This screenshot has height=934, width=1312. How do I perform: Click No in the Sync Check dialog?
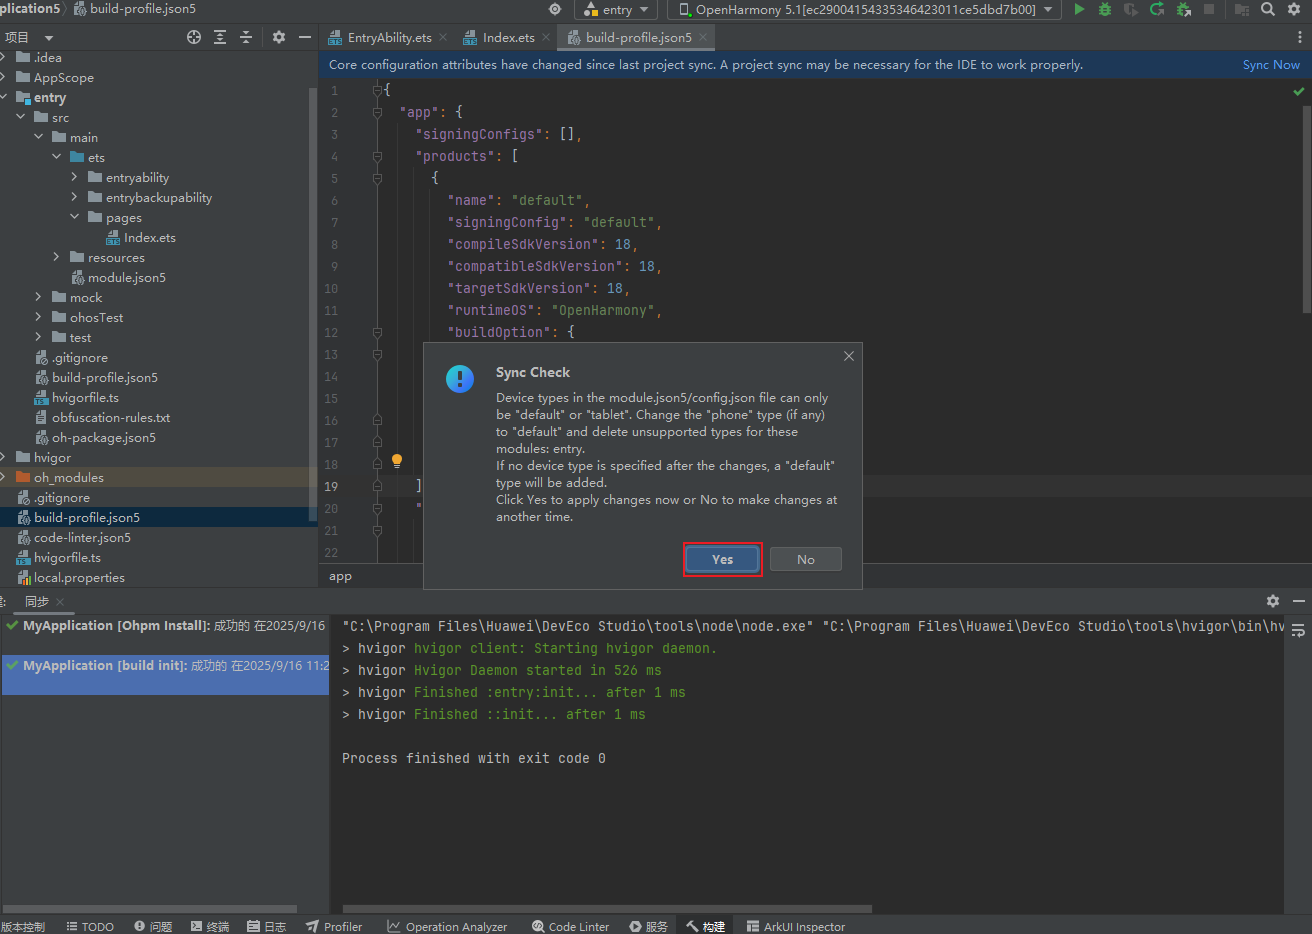click(x=806, y=559)
